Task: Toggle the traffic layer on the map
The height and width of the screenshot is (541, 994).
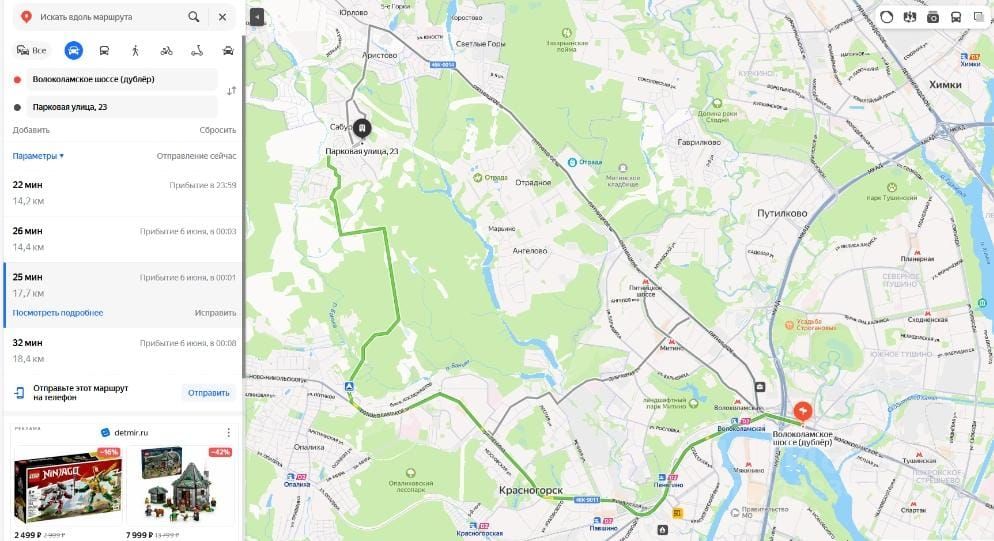Action: (x=887, y=17)
